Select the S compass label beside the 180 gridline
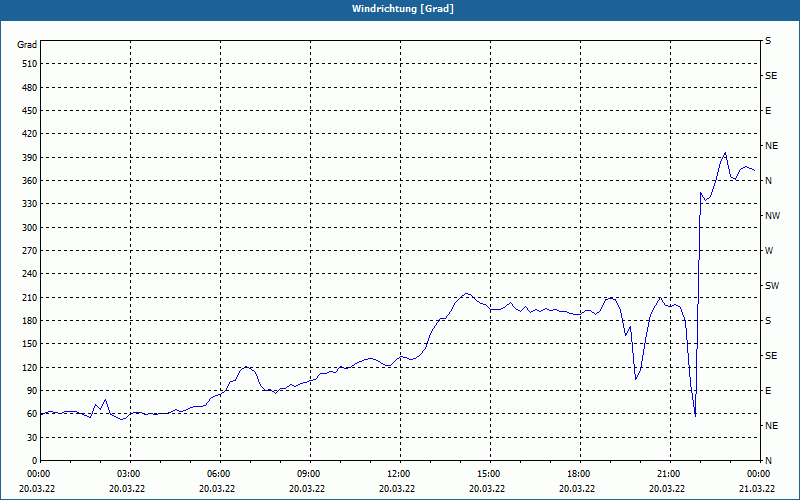The width and height of the screenshot is (800, 500). point(768,320)
